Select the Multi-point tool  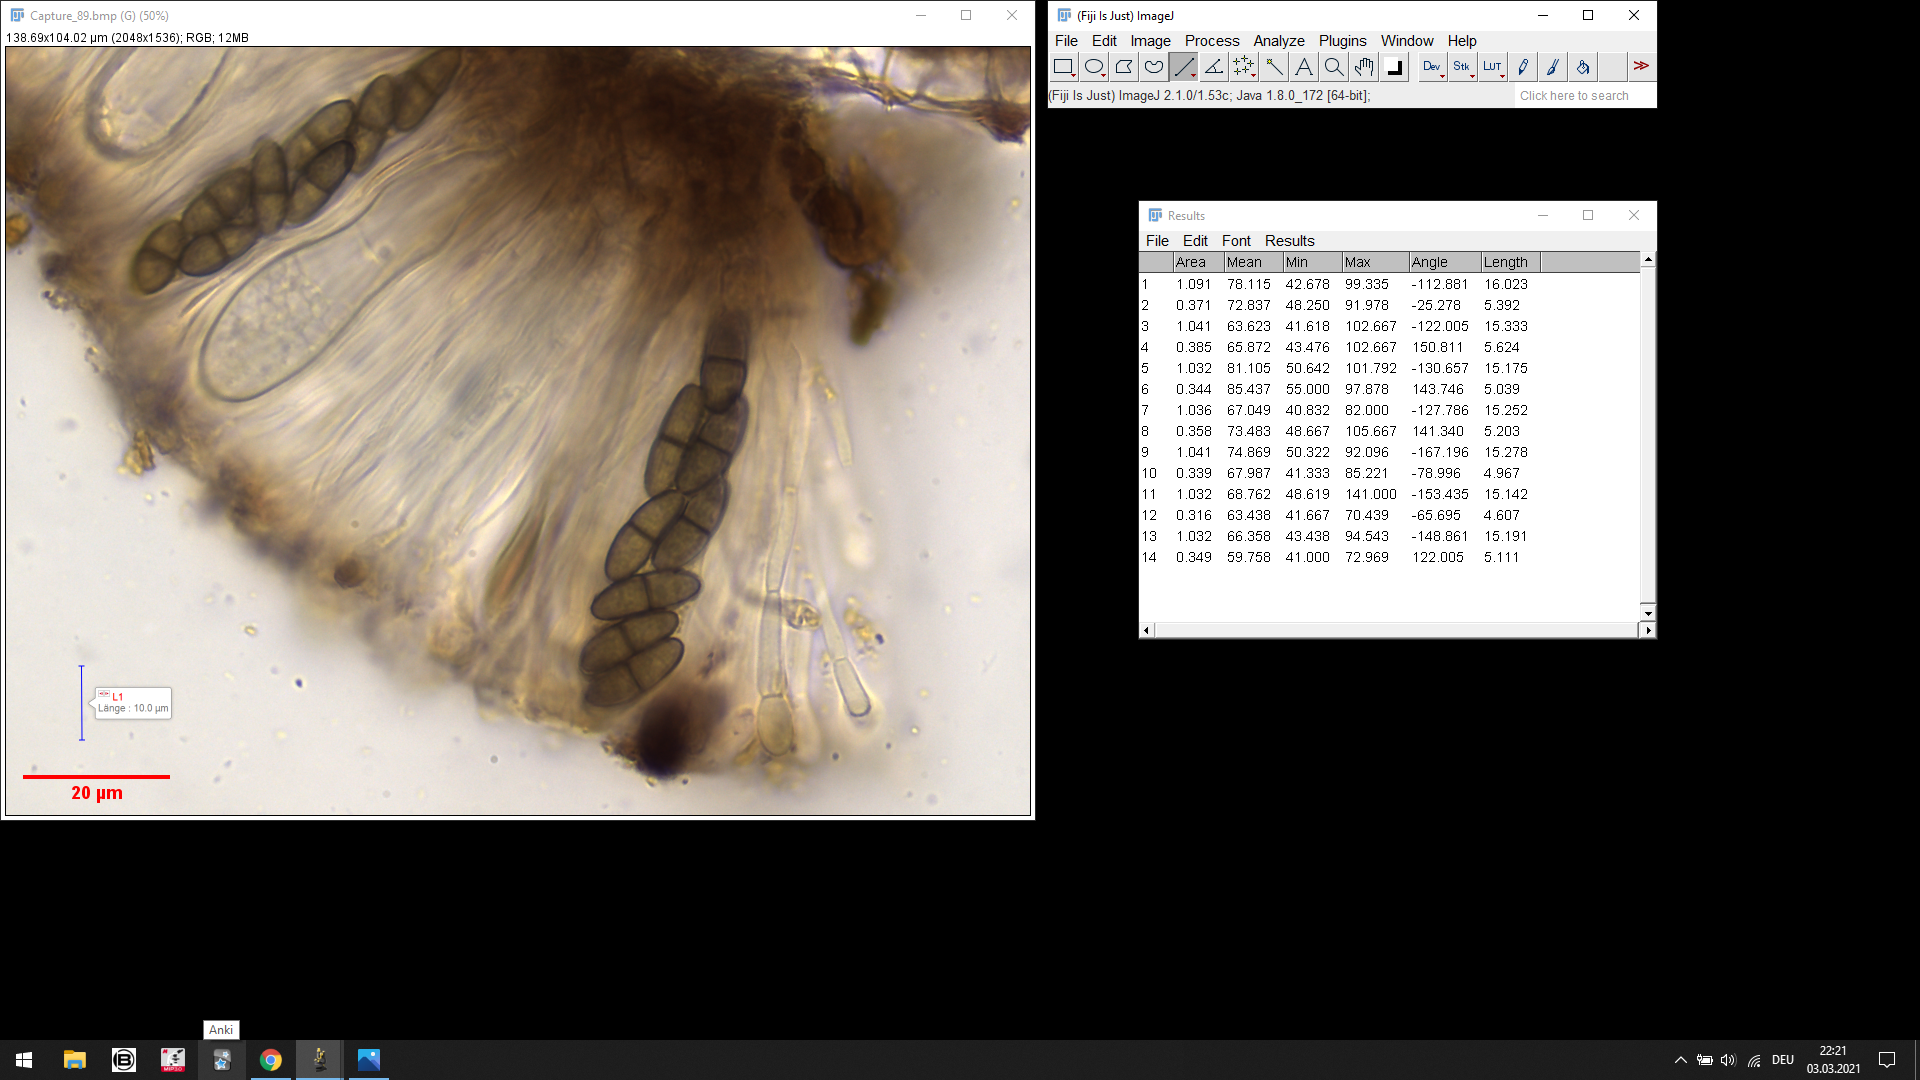point(1243,67)
